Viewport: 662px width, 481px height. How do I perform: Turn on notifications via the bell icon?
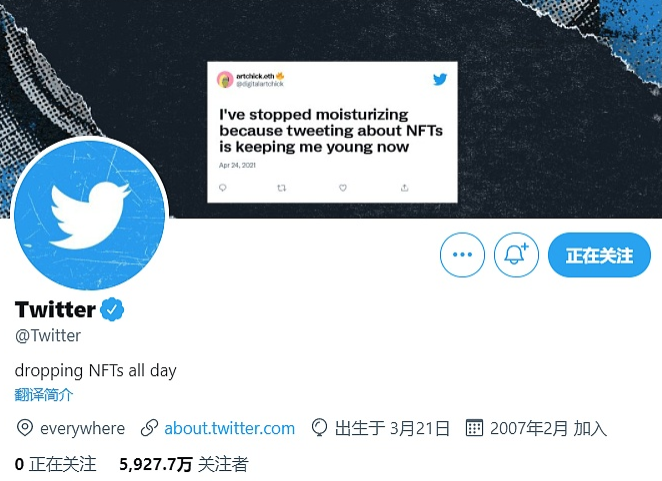(516, 255)
